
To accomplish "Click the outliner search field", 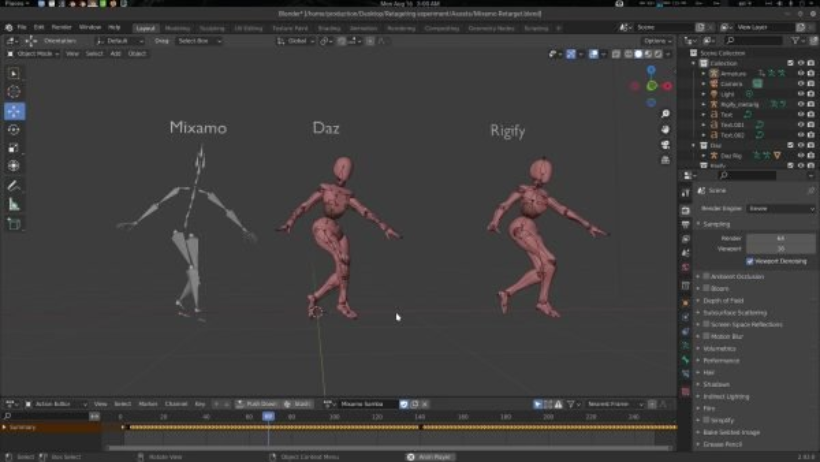I will pyautogui.click(x=753, y=40).
